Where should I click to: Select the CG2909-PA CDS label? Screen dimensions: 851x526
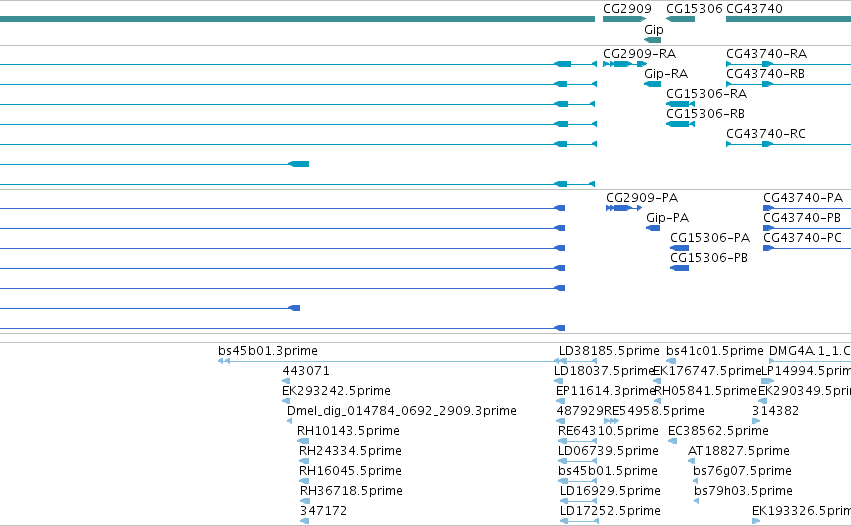coord(642,198)
